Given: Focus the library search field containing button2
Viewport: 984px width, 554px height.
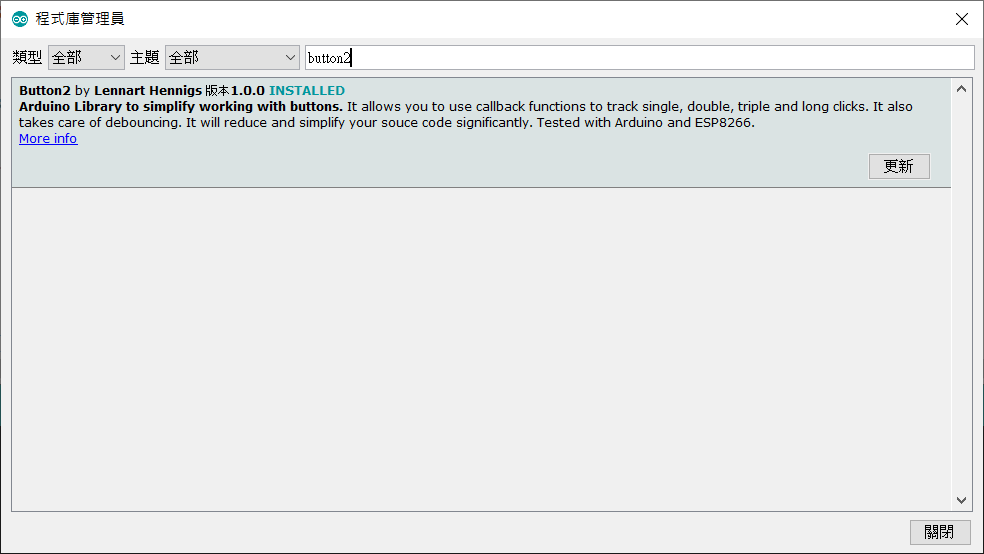Looking at the screenshot, I should [x=639, y=58].
